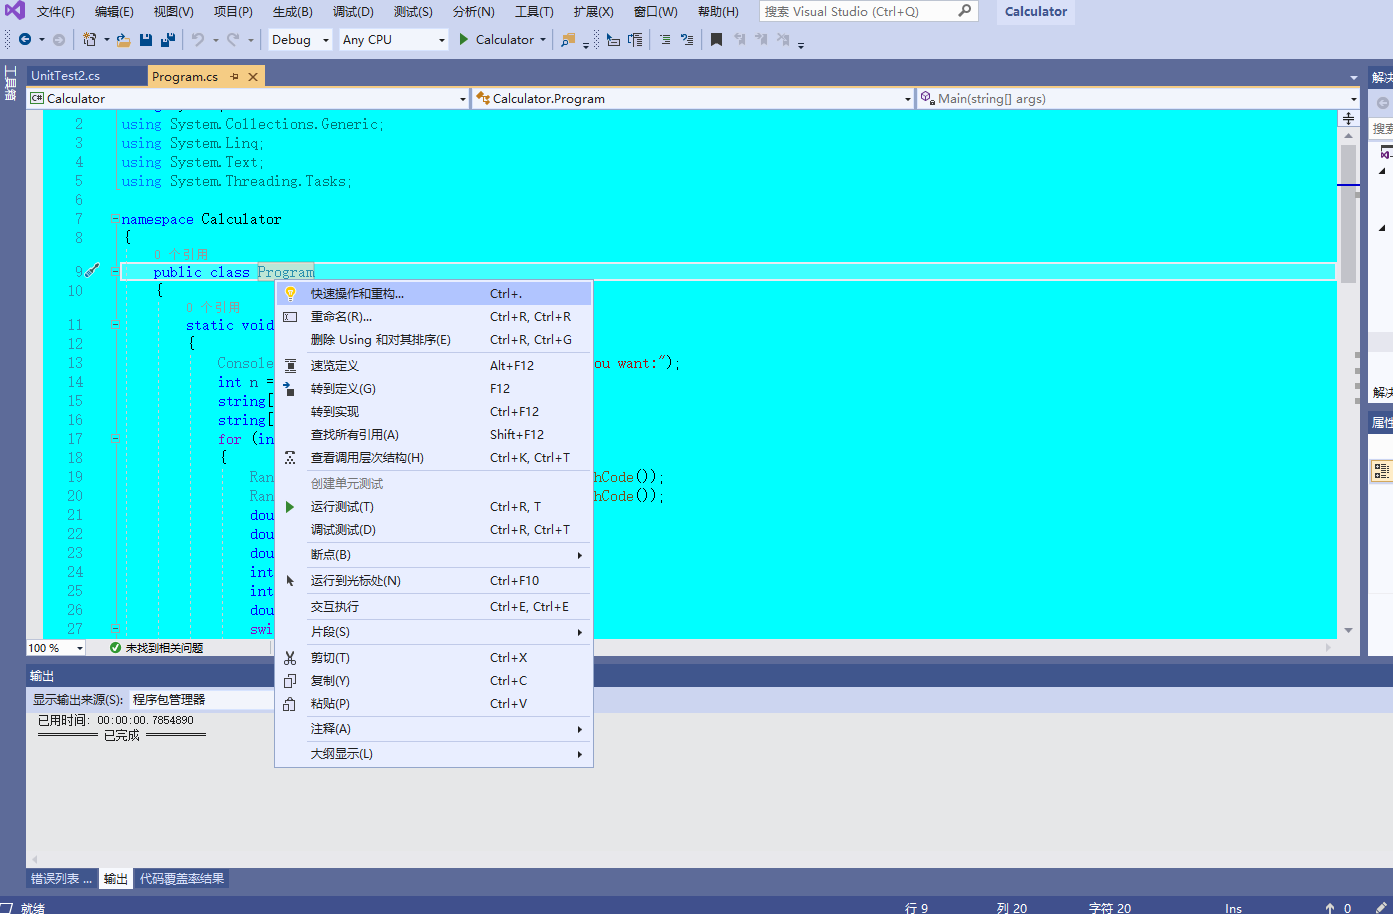Choose 交互执行 in context menu
Image resolution: width=1393 pixels, height=914 pixels.
(x=434, y=607)
